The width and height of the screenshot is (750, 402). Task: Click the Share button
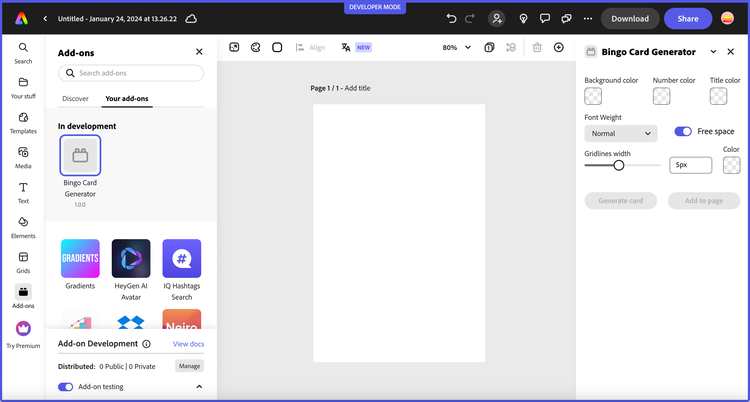coord(688,19)
